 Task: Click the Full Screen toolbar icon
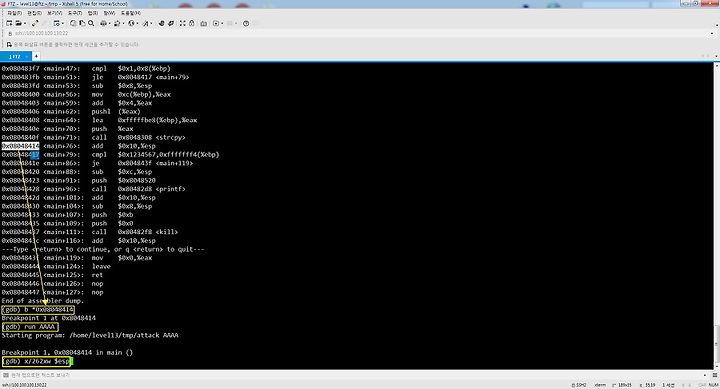pyautogui.click(x=183, y=23)
